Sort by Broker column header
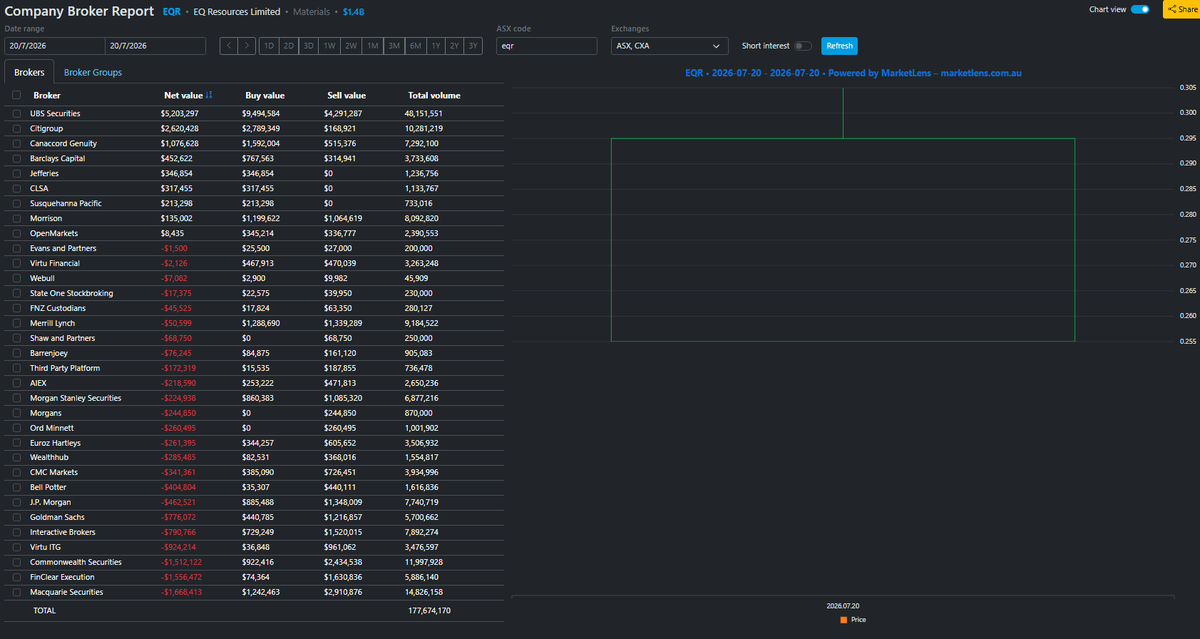This screenshot has width=1200, height=639. coord(47,96)
